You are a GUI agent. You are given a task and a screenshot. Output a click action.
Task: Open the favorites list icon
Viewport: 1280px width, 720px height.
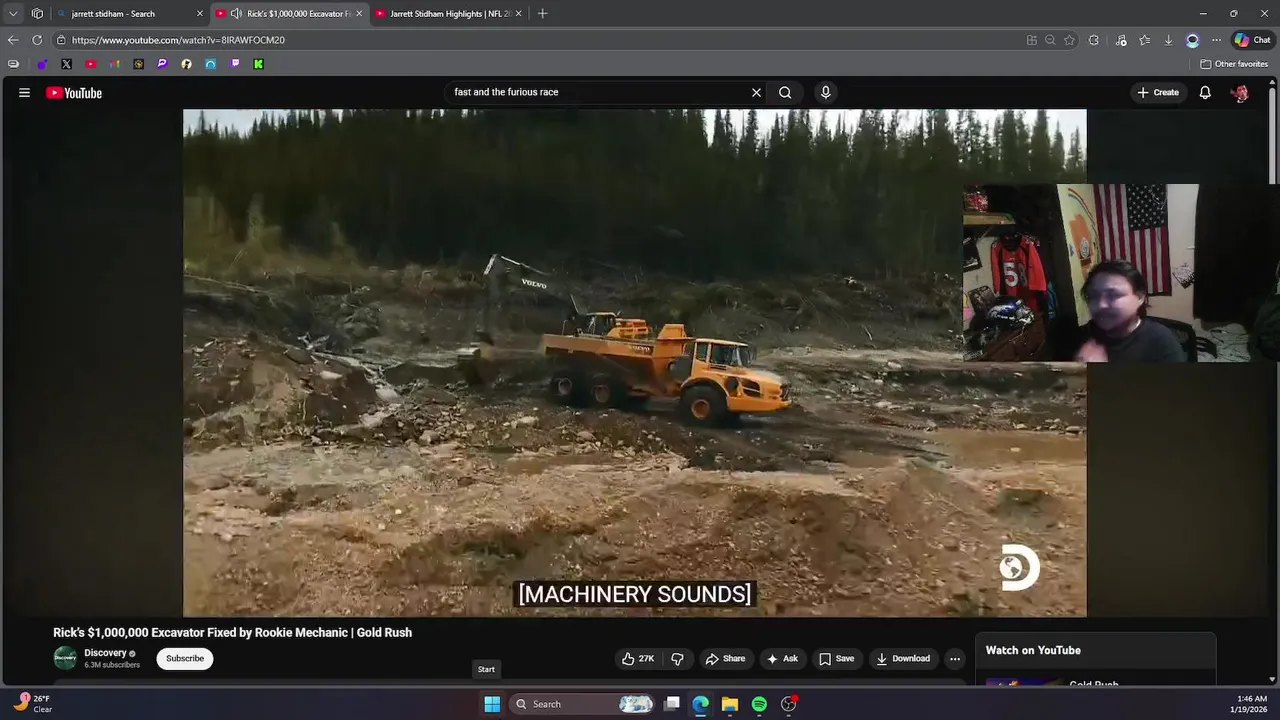(x=1144, y=40)
